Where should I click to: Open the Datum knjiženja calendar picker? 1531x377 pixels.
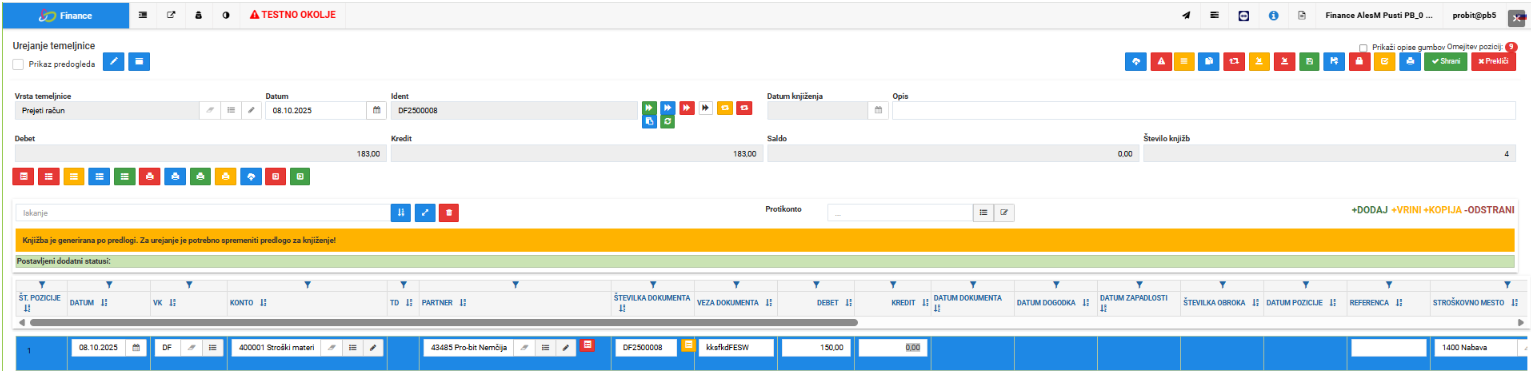pyautogui.click(x=878, y=110)
